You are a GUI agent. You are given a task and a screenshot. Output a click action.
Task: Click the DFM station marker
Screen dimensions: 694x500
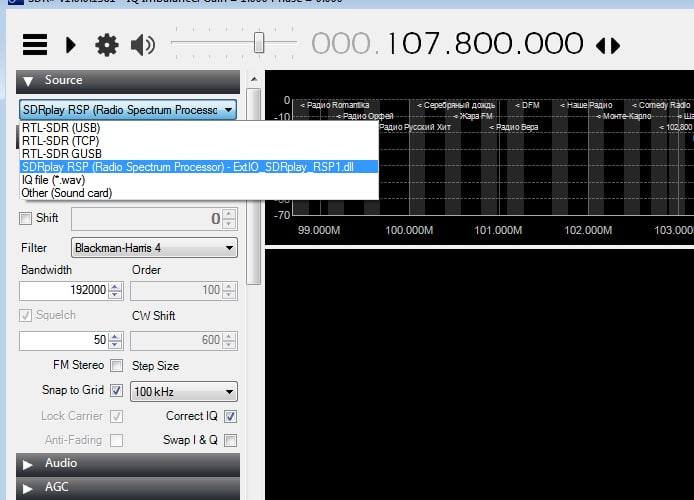[x=527, y=105]
